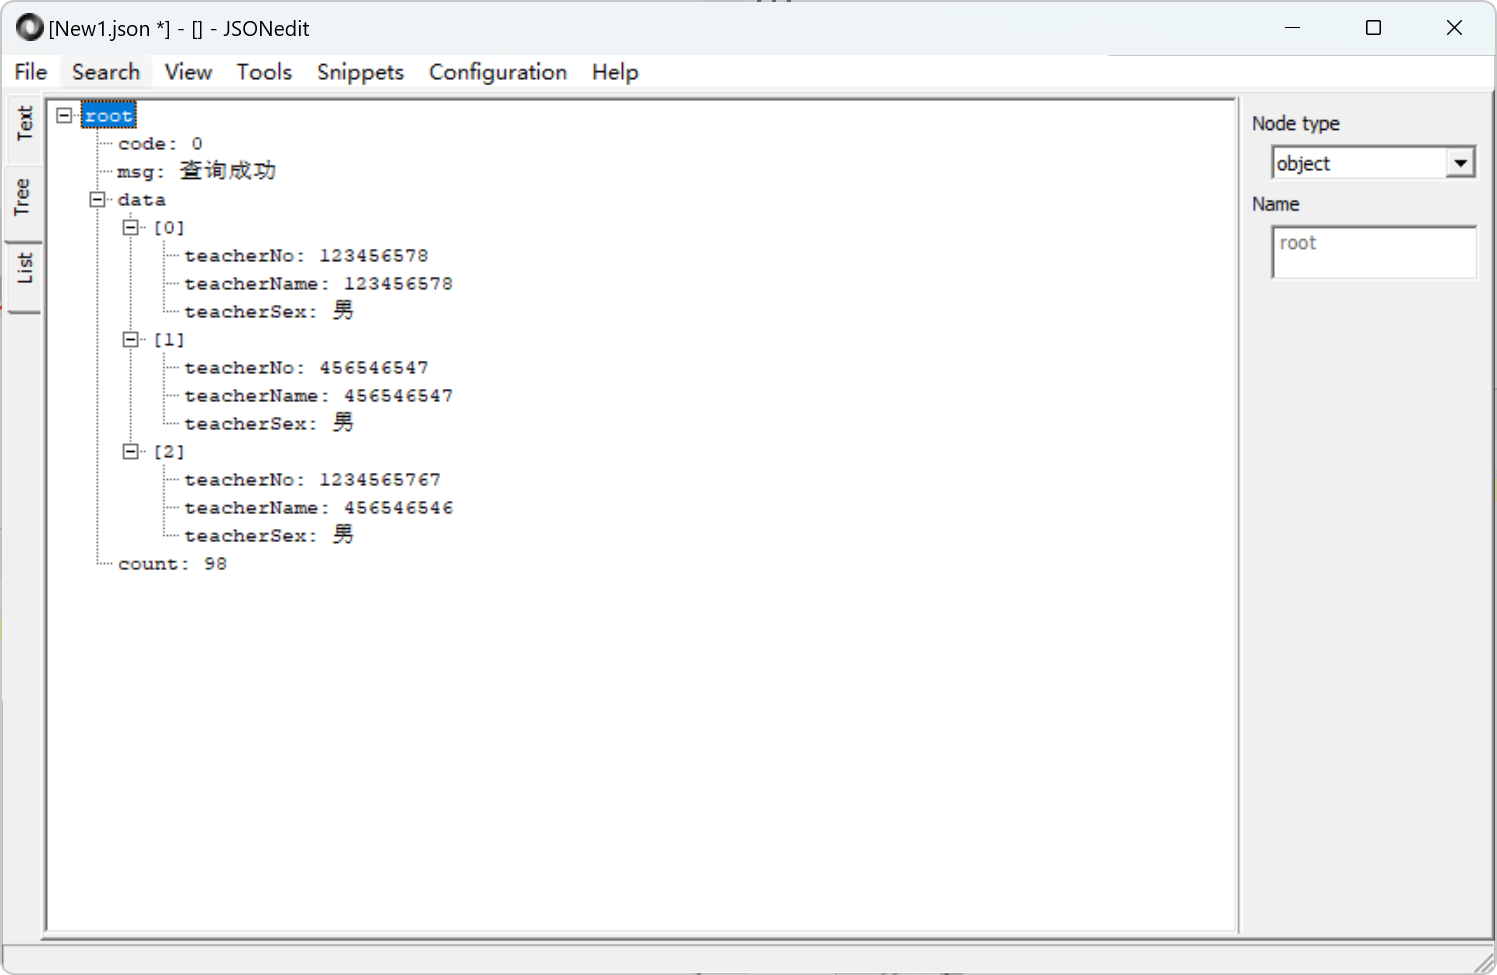Collapse the root node
Image resolution: width=1497 pixels, height=975 pixels.
pyautogui.click(x=64, y=115)
